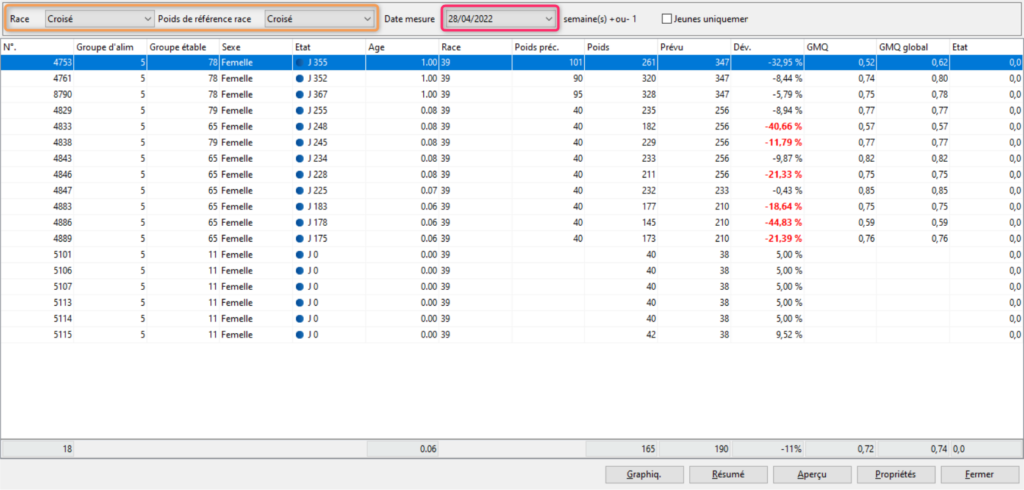The width and height of the screenshot is (1024, 490).
Task: Sort by the GMQ global column header
Action: (912, 46)
